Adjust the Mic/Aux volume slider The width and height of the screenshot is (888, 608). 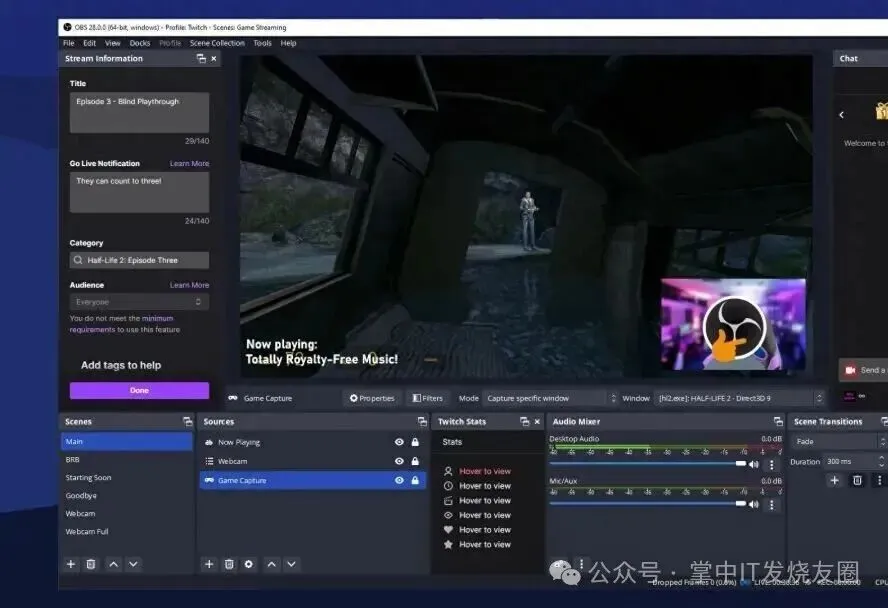pyautogui.click(x=648, y=503)
